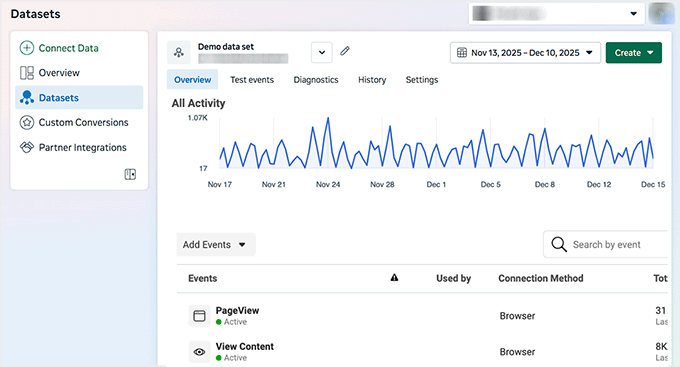The image size is (680, 367).
Task: Open the Settings tab
Action: (422, 79)
